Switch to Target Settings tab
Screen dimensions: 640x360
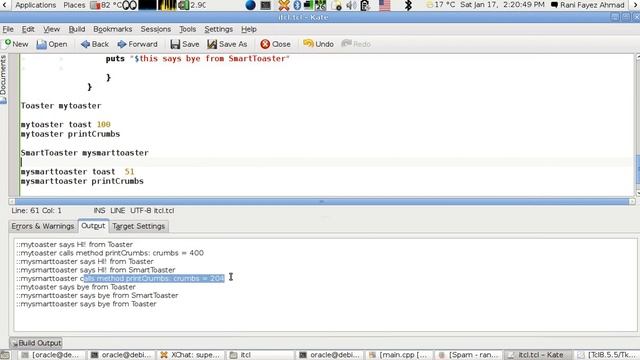pyautogui.click(x=139, y=226)
